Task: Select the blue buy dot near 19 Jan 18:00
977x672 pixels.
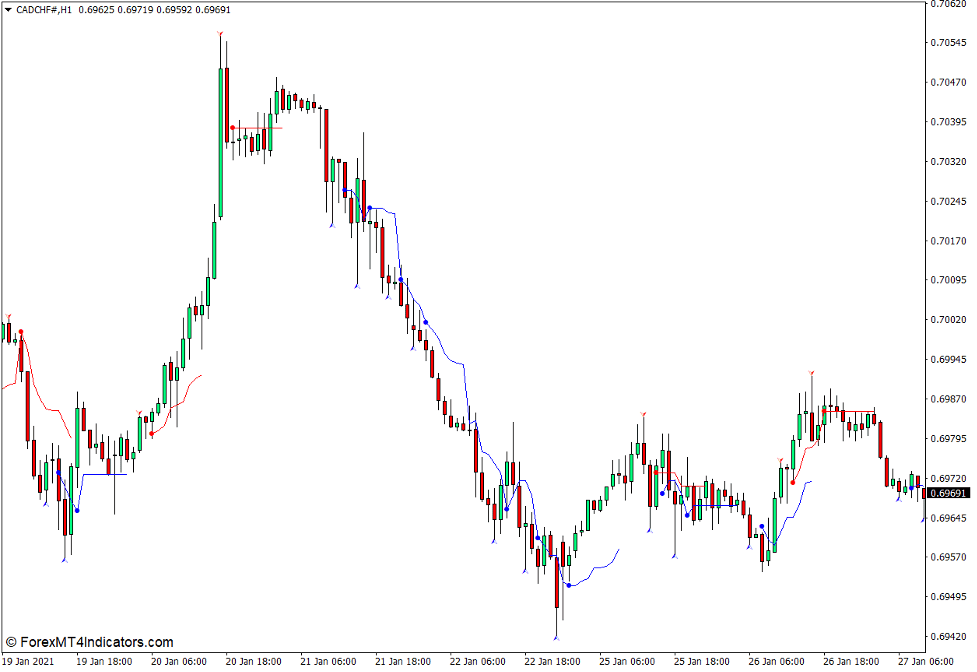Action: (x=77, y=510)
